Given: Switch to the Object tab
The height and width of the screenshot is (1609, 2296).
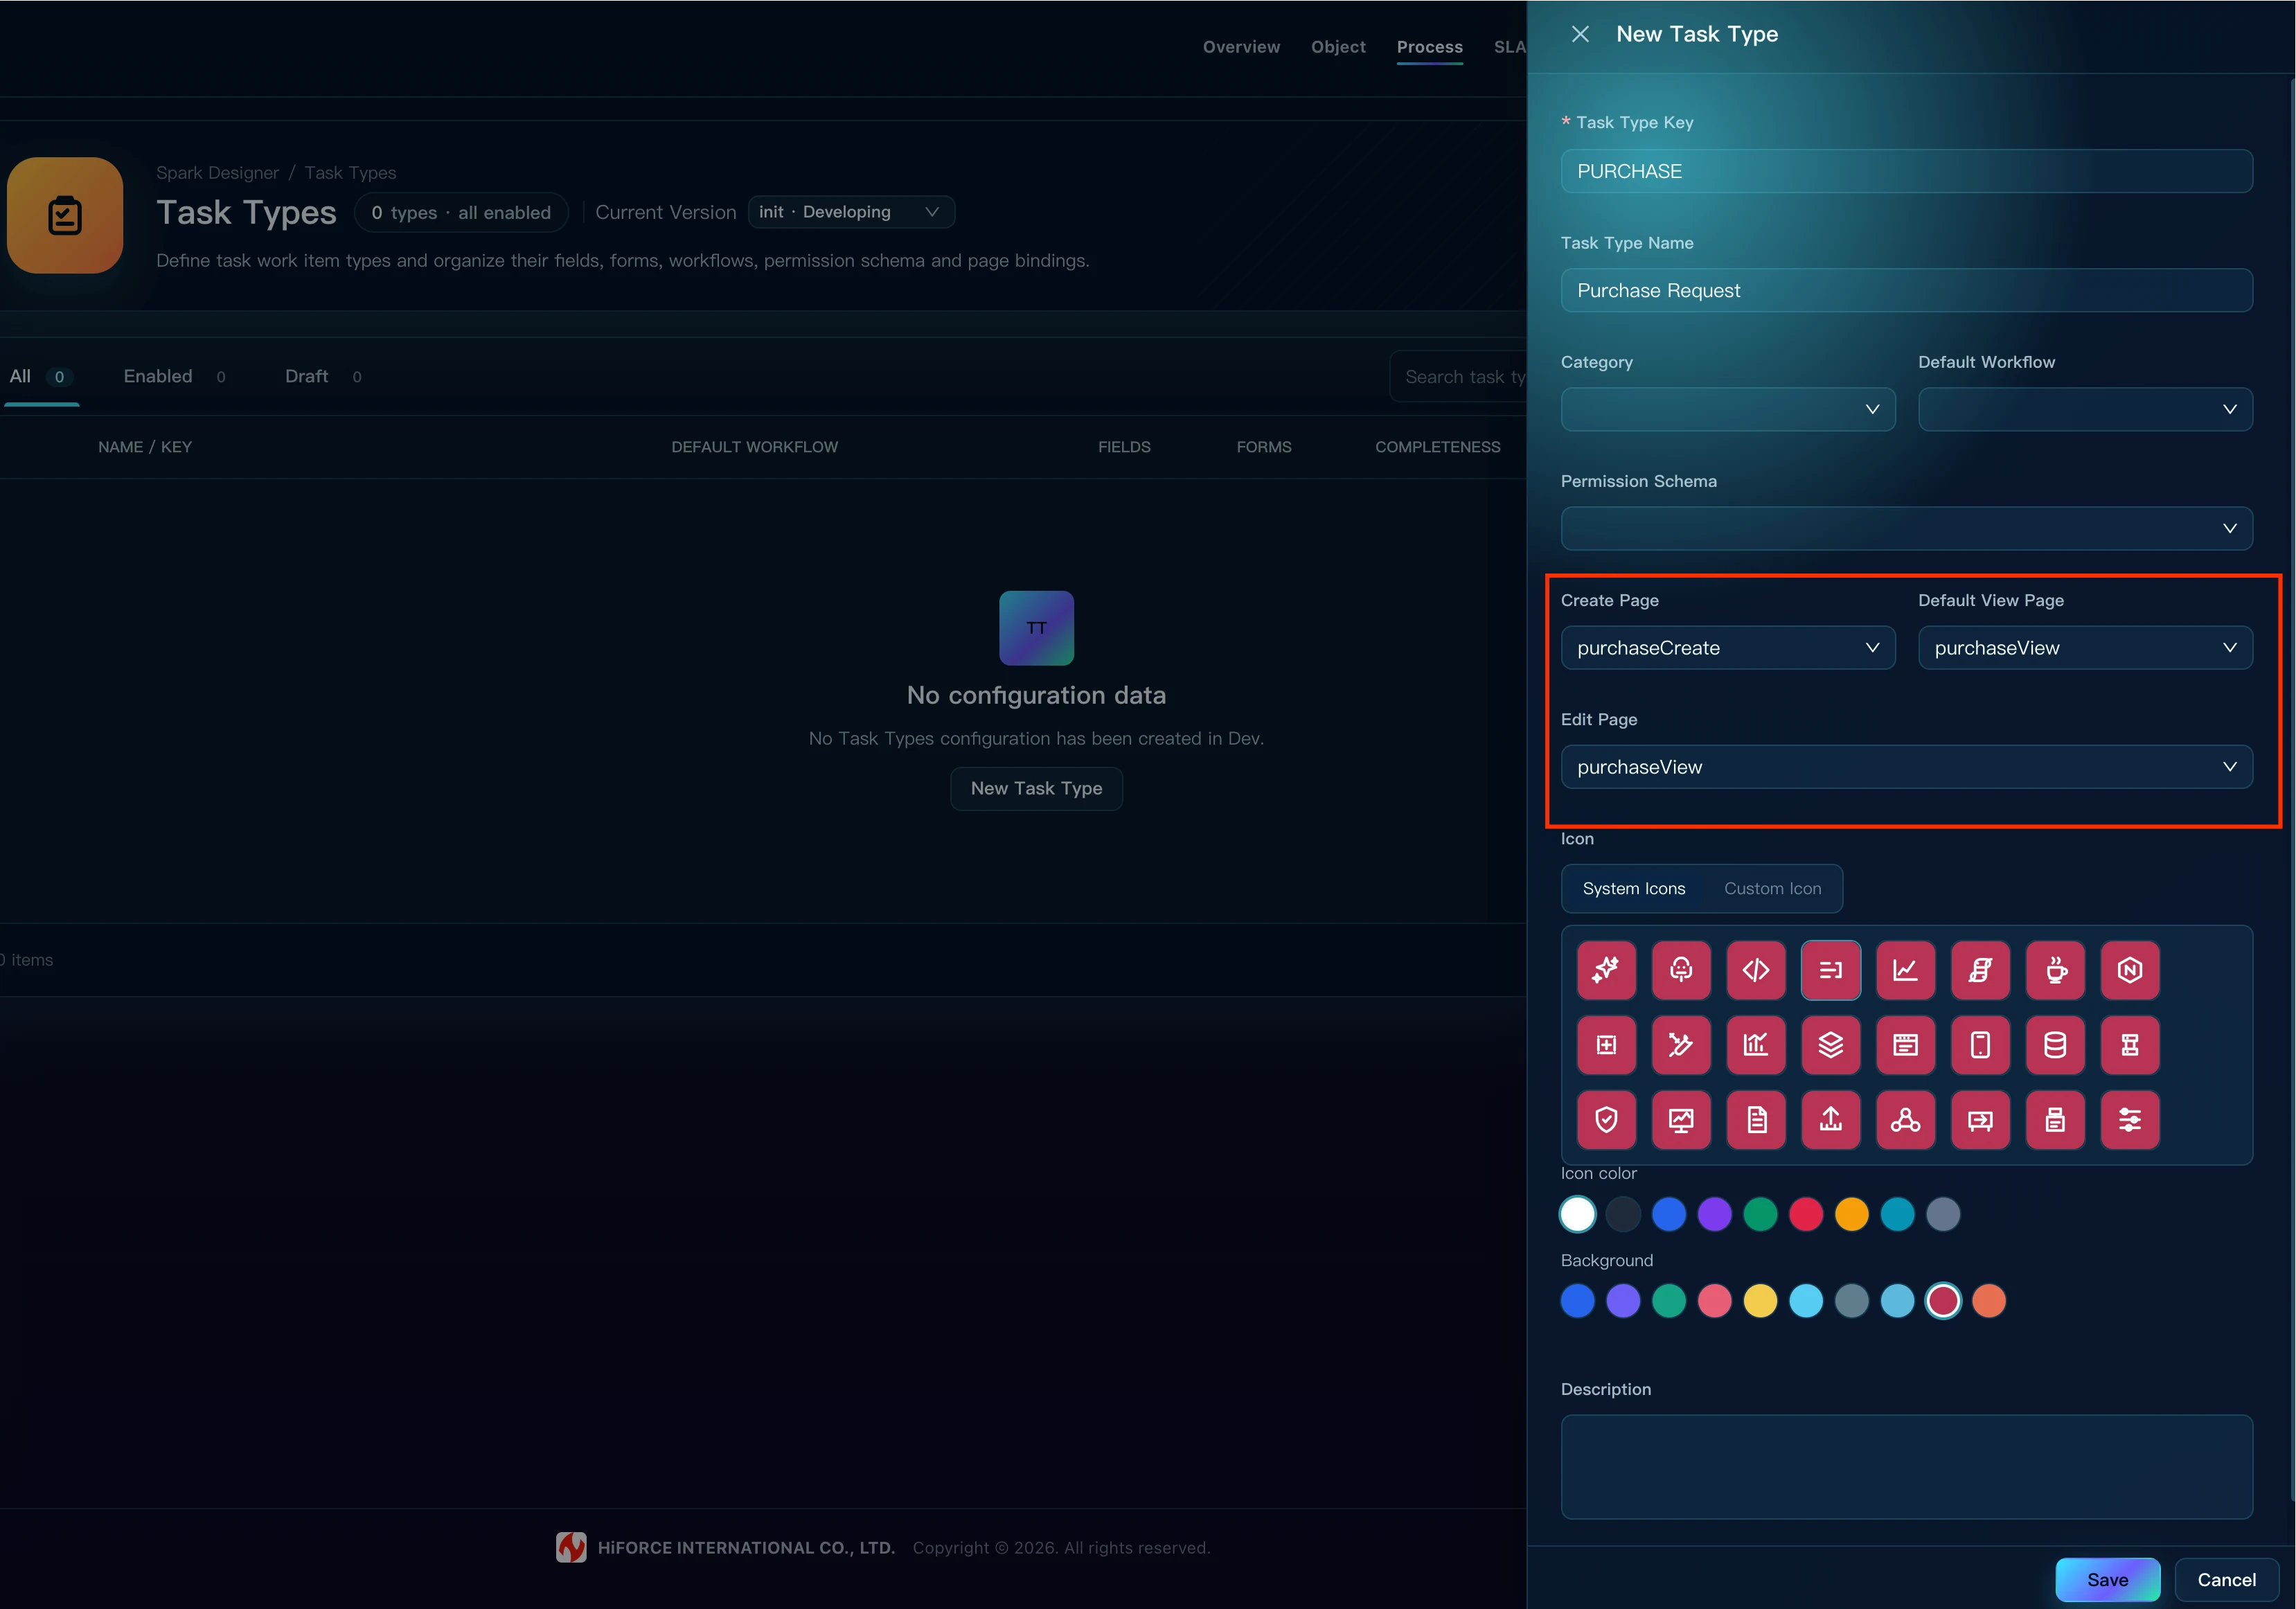Looking at the screenshot, I should pyautogui.click(x=1338, y=47).
